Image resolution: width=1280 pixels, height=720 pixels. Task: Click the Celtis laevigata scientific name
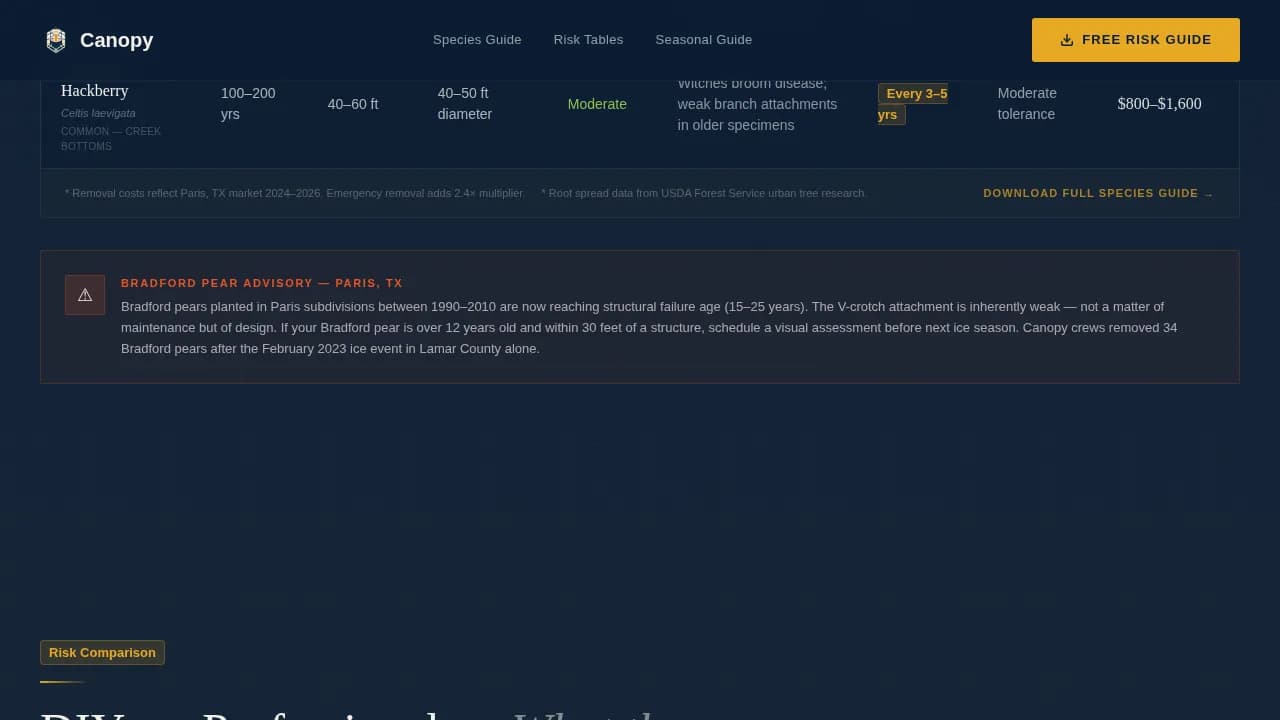(98, 113)
